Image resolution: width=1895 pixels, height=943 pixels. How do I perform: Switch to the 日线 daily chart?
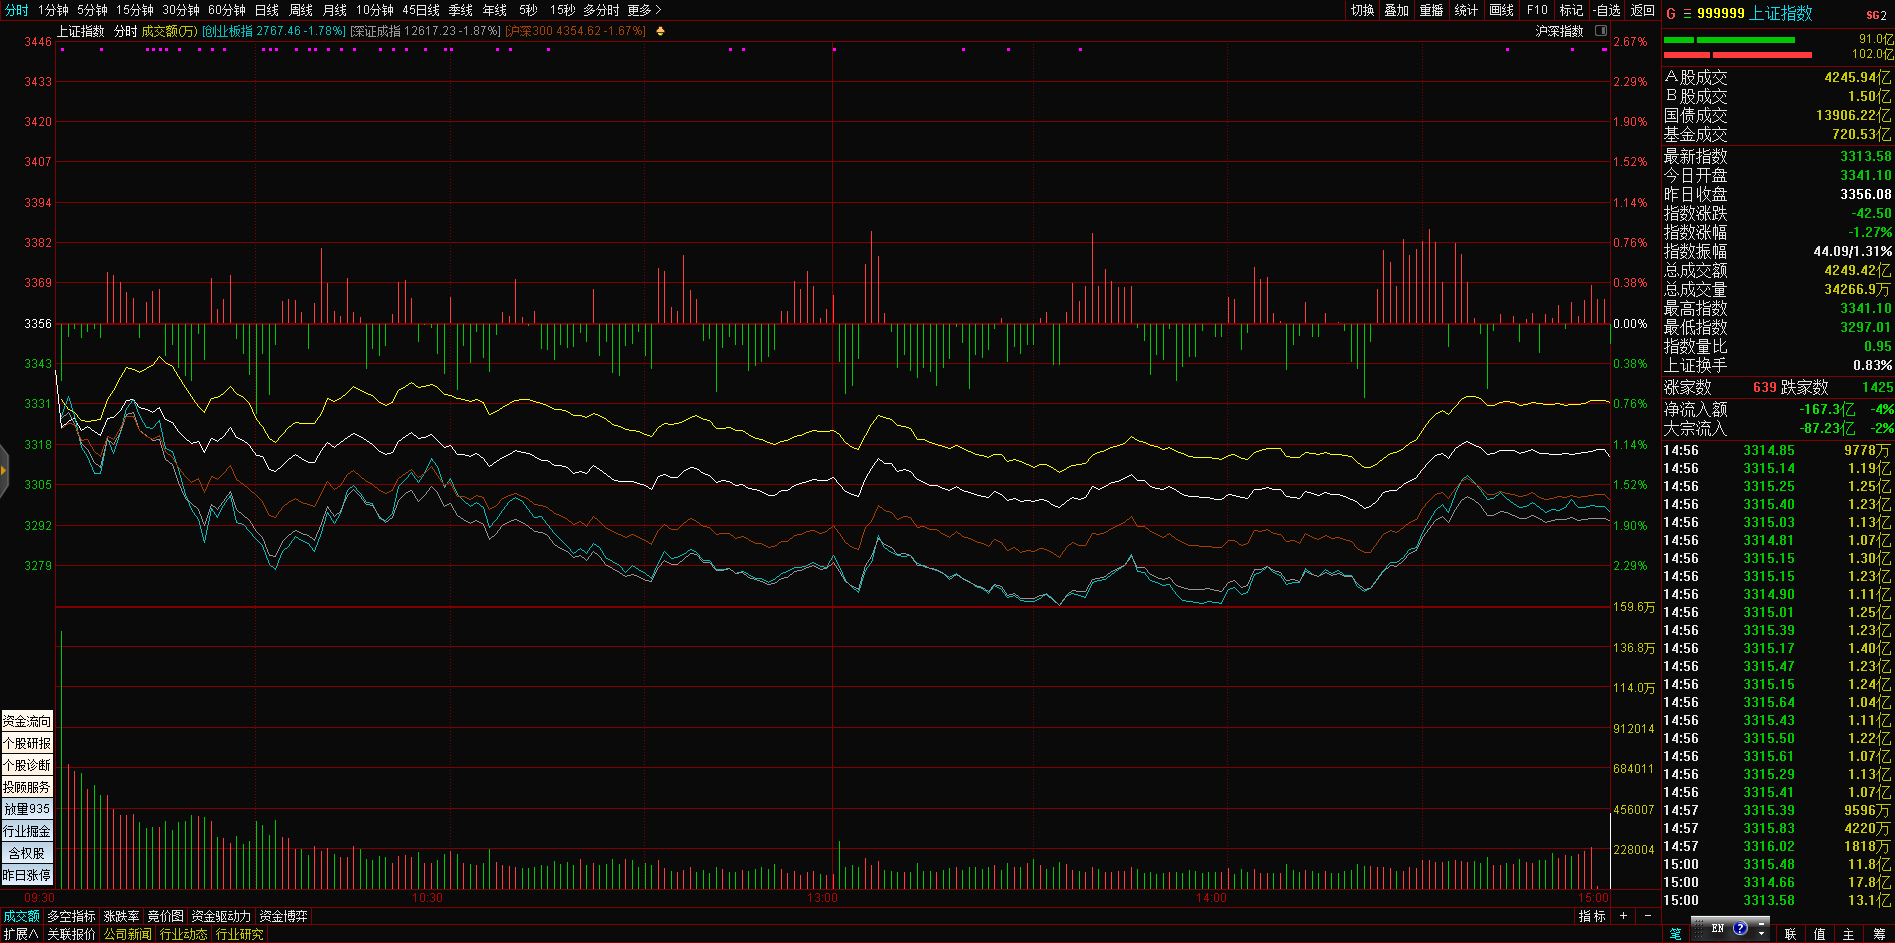tap(267, 10)
